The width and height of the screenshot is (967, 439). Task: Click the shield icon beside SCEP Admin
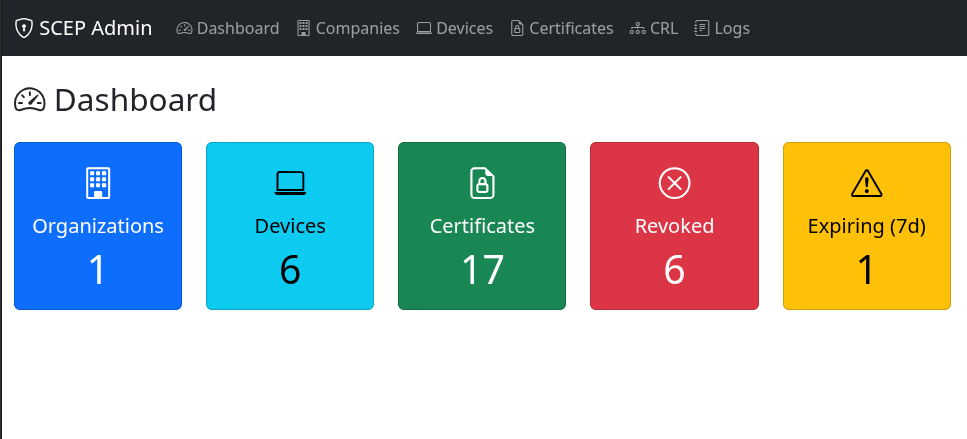24,28
